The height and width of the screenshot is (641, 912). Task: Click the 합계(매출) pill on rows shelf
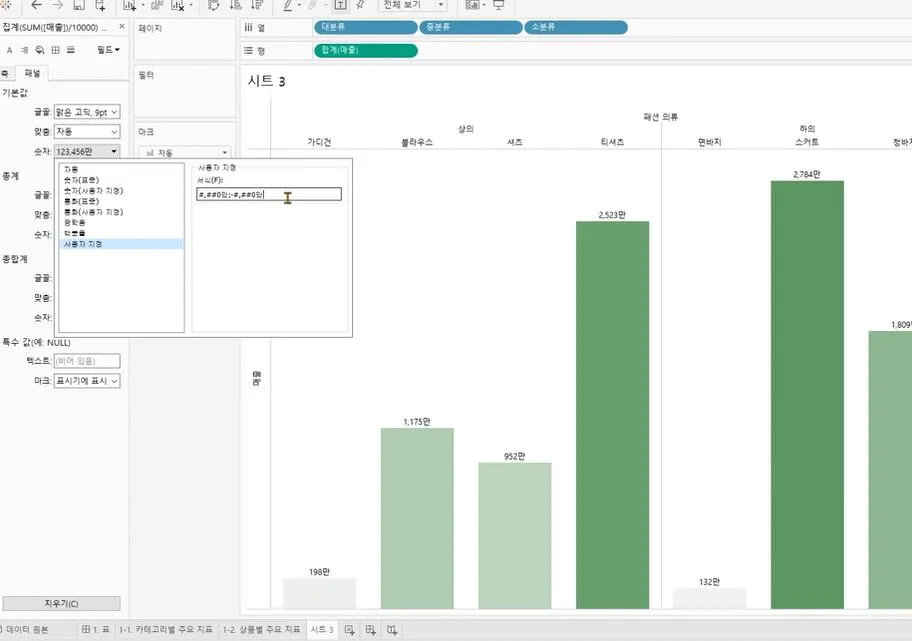point(365,51)
